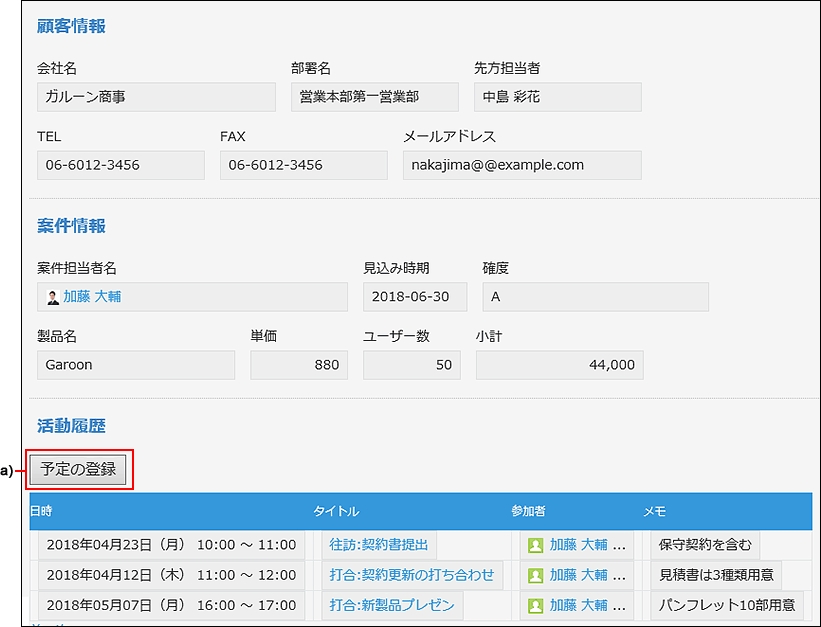Click green participant icon in 往訪:契約書提出 row
This screenshot has height=627, width=821.
(535, 545)
